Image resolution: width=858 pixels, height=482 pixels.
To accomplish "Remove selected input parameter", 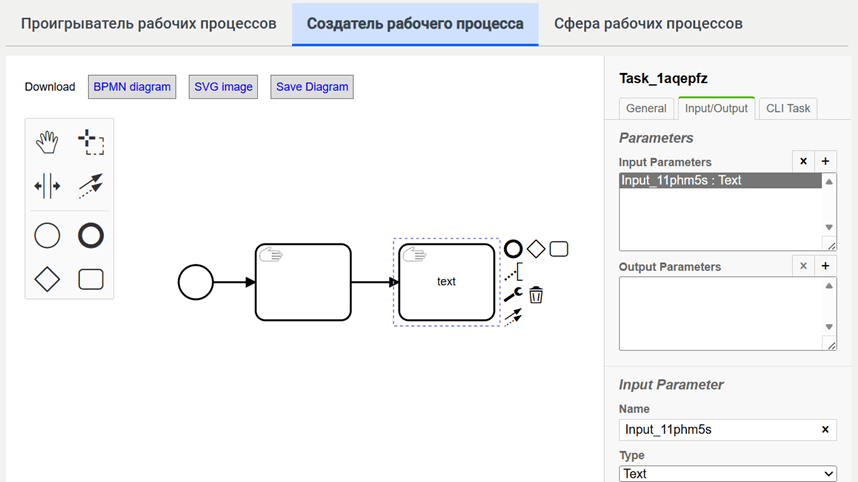I will click(803, 161).
